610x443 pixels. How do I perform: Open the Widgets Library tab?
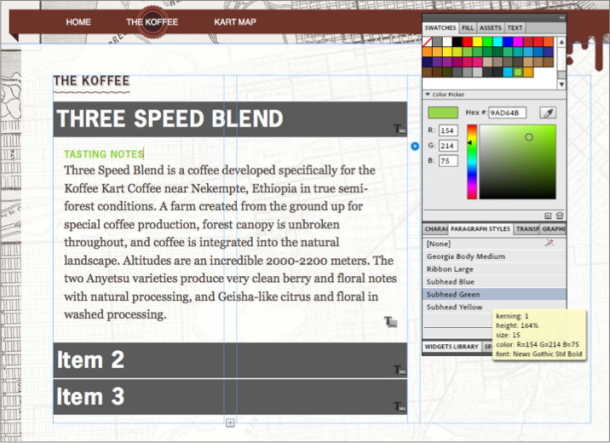click(x=452, y=347)
